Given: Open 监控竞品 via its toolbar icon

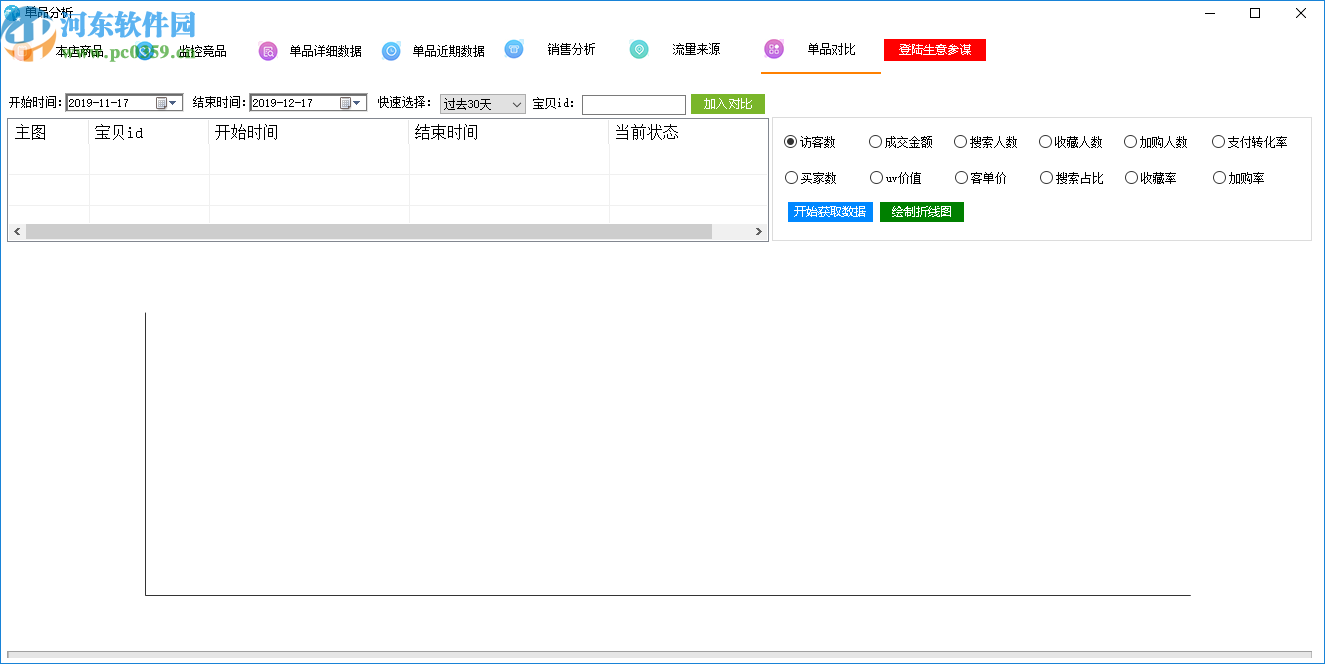Looking at the screenshot, I should tap(143, 49).
